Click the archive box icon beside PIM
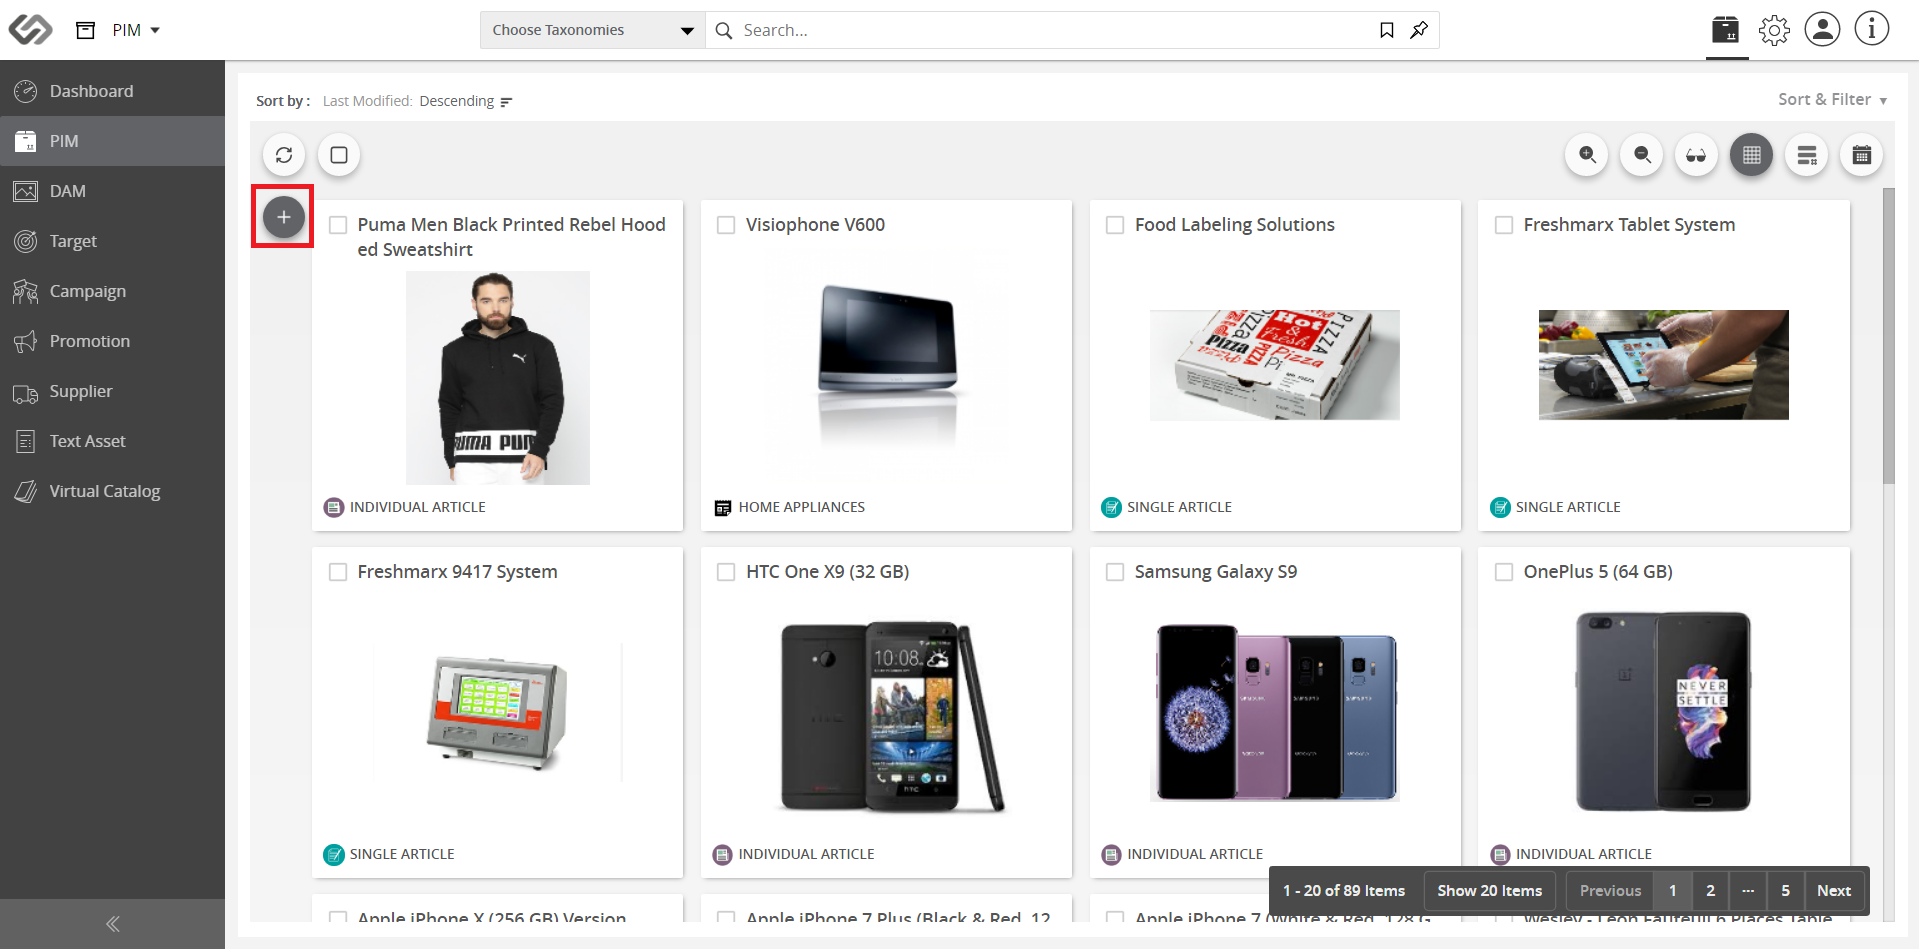This screenshot has width=1919, height=949. 86,30
